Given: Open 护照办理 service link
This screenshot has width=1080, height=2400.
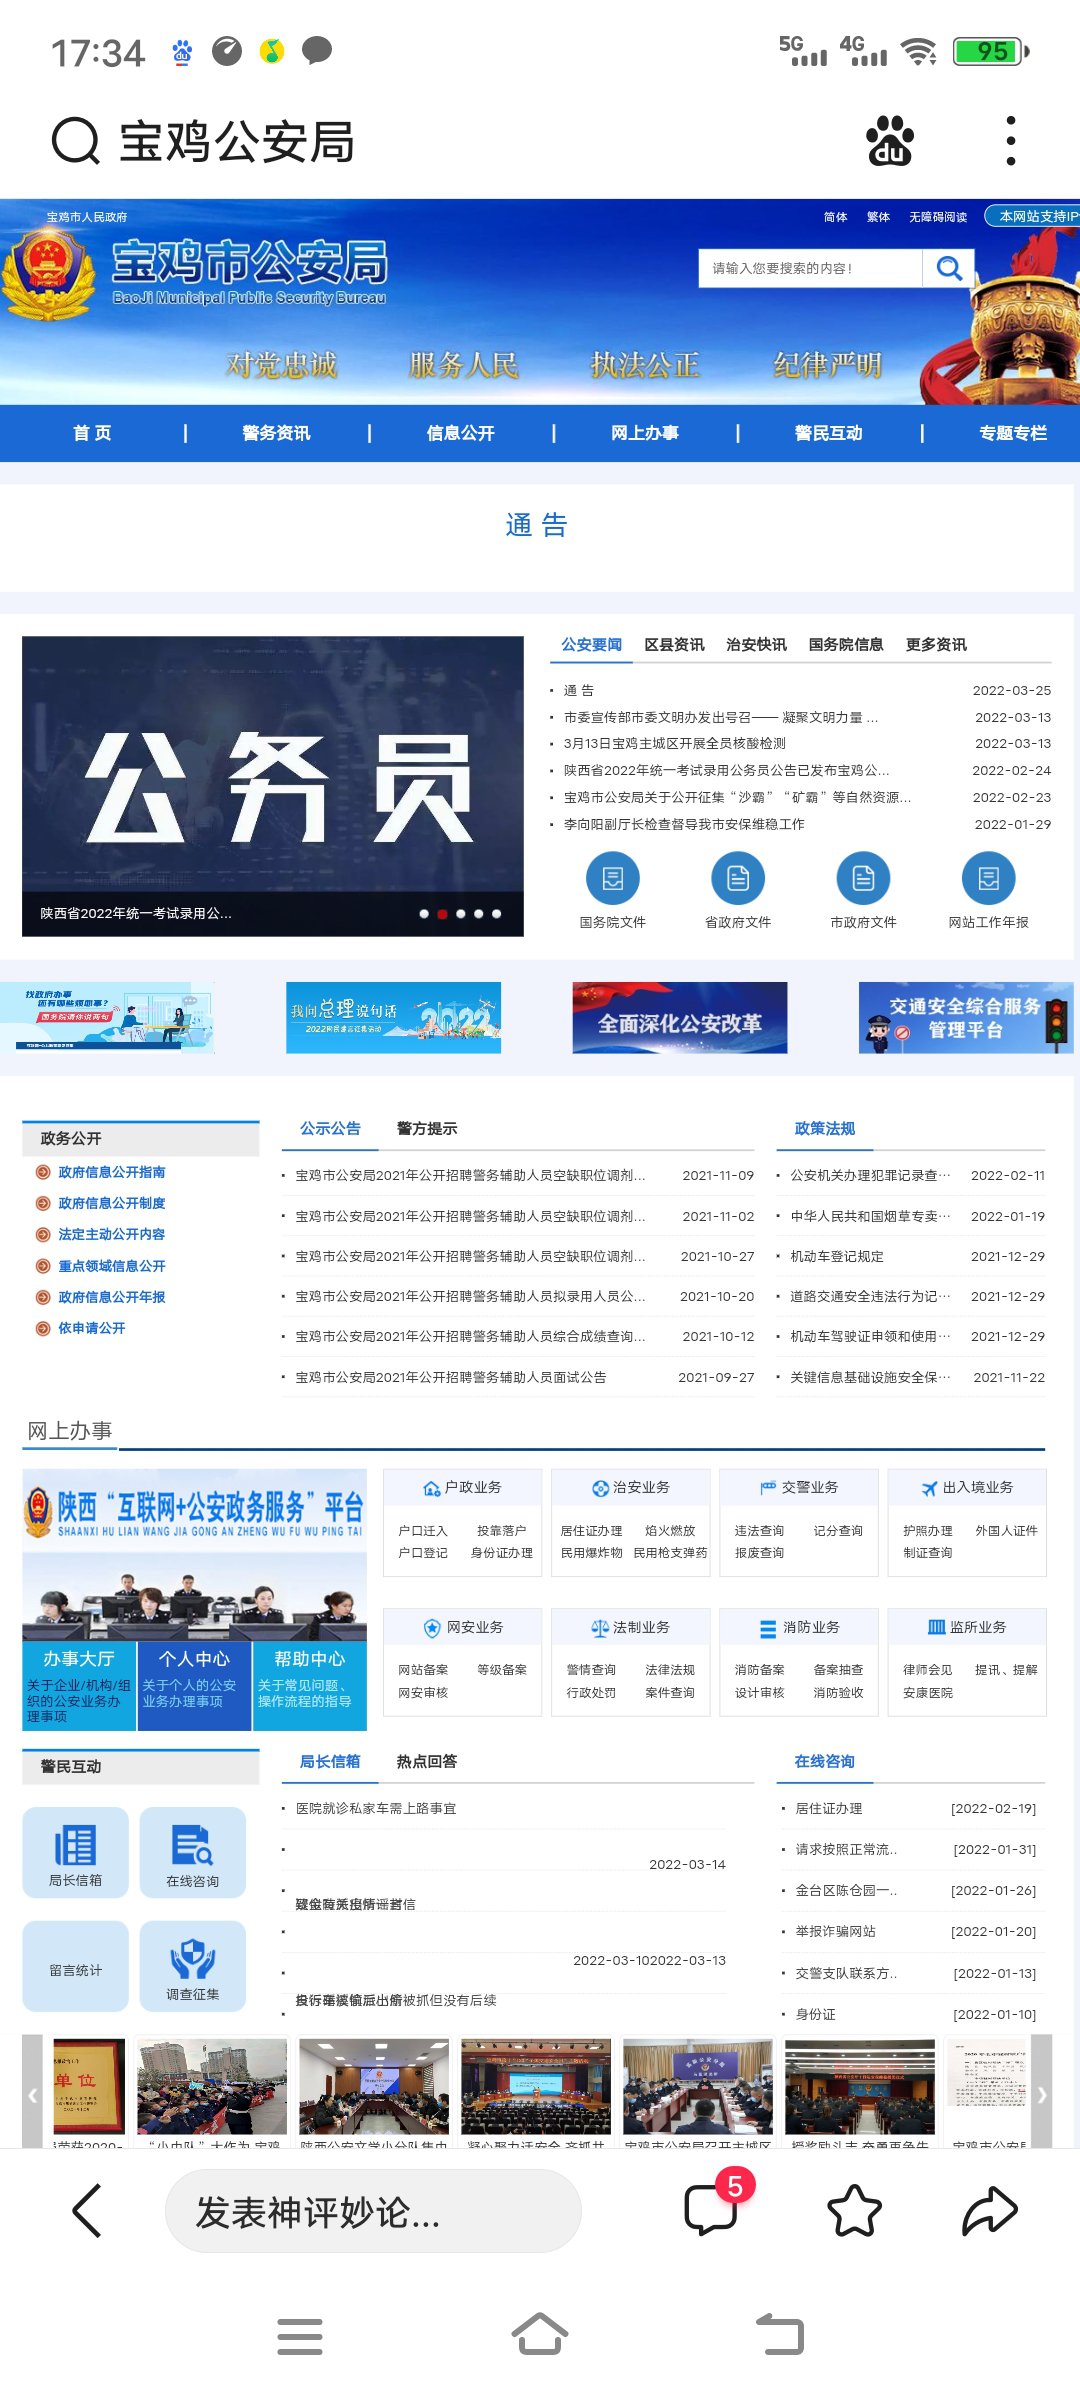Looking at the screenshot, I should click(928, 1531).
